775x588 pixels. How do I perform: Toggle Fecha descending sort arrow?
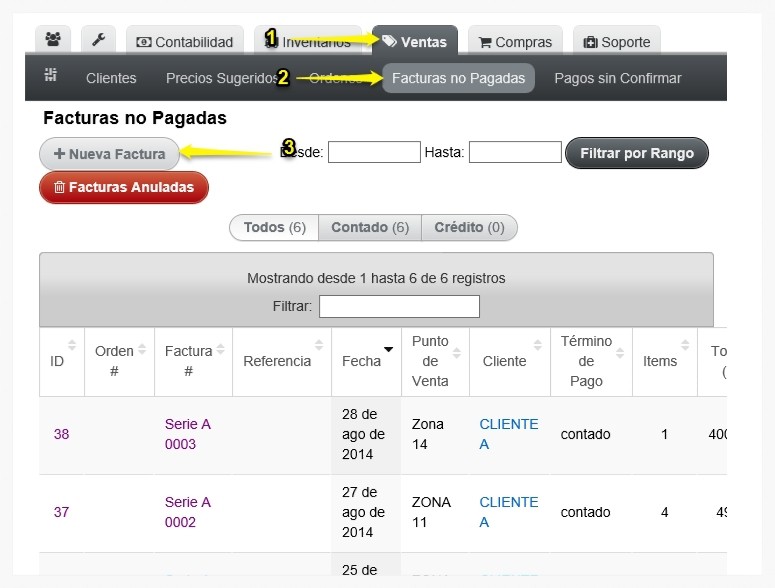pos(388,349)
